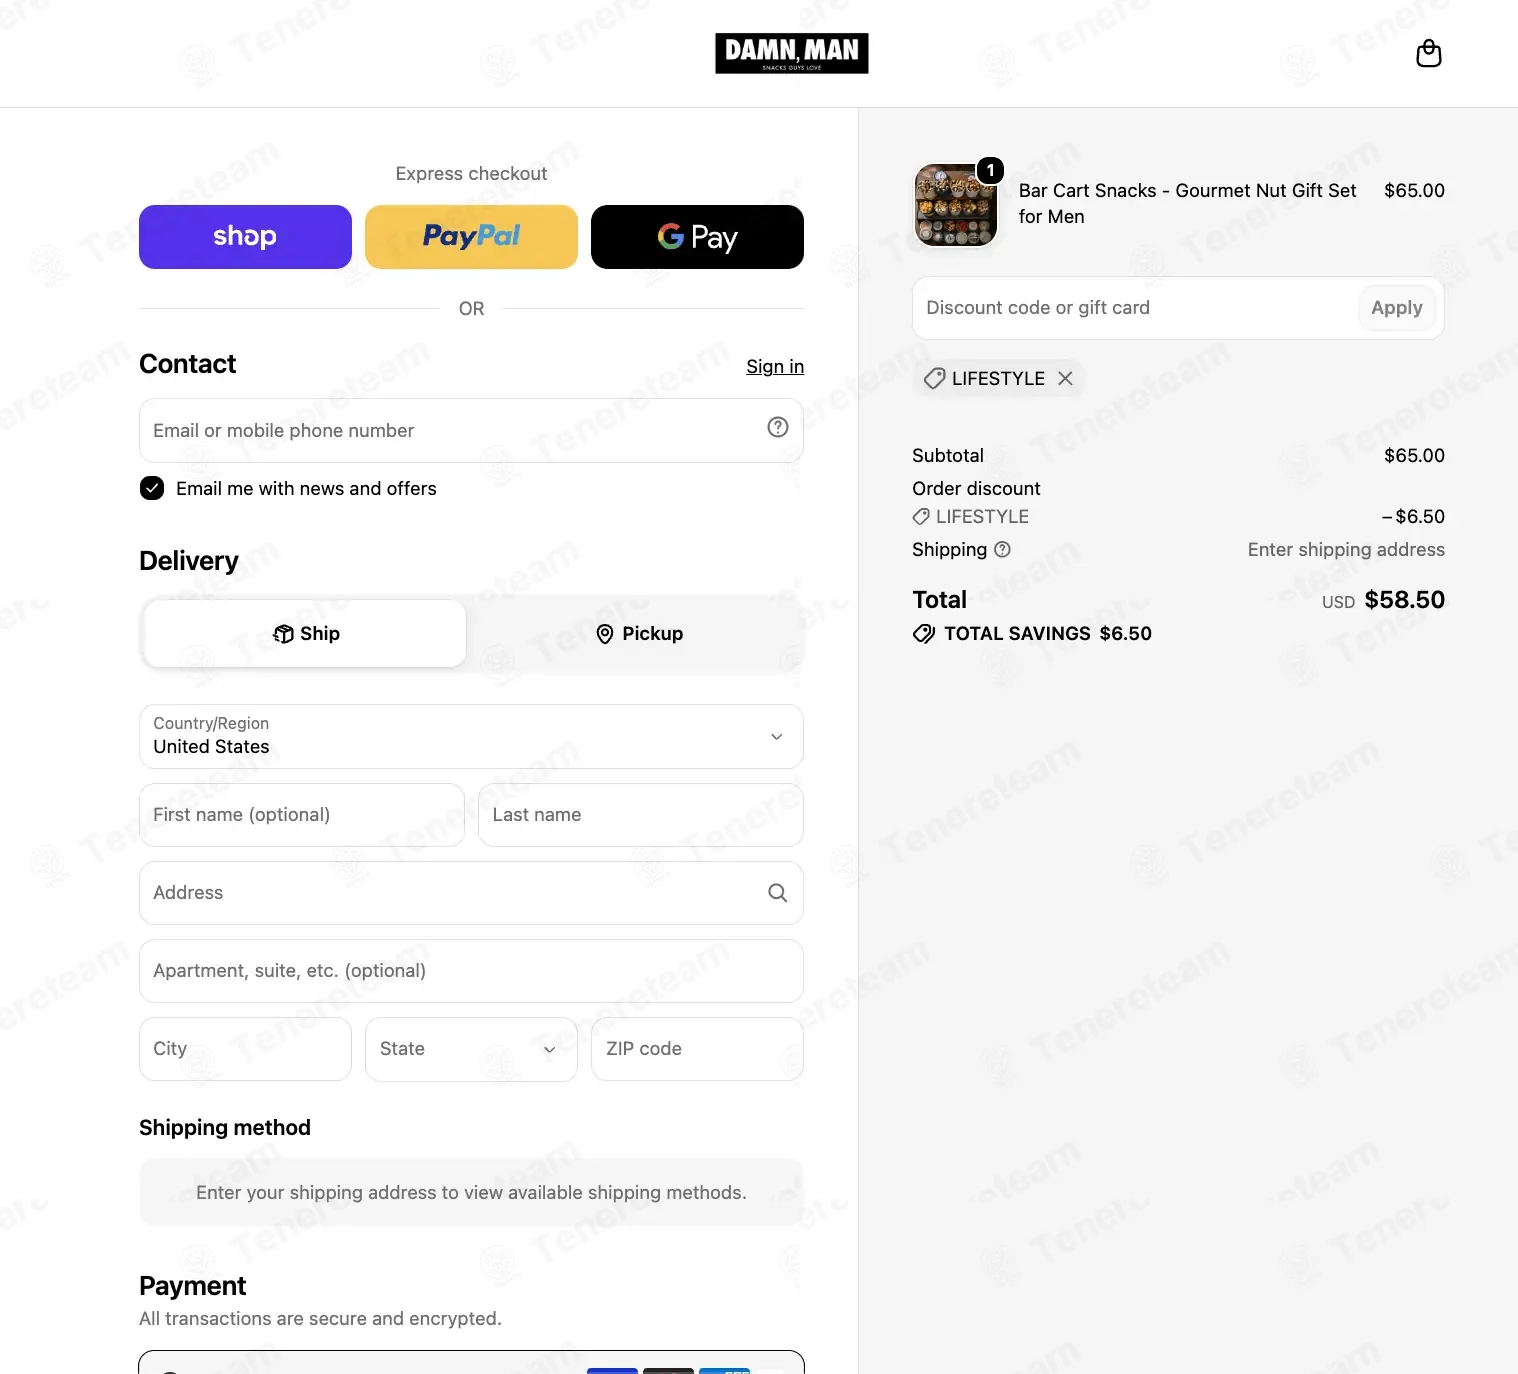Click the shipping info question icon
The image size is (1518, 1374).
click(1003, 549)
